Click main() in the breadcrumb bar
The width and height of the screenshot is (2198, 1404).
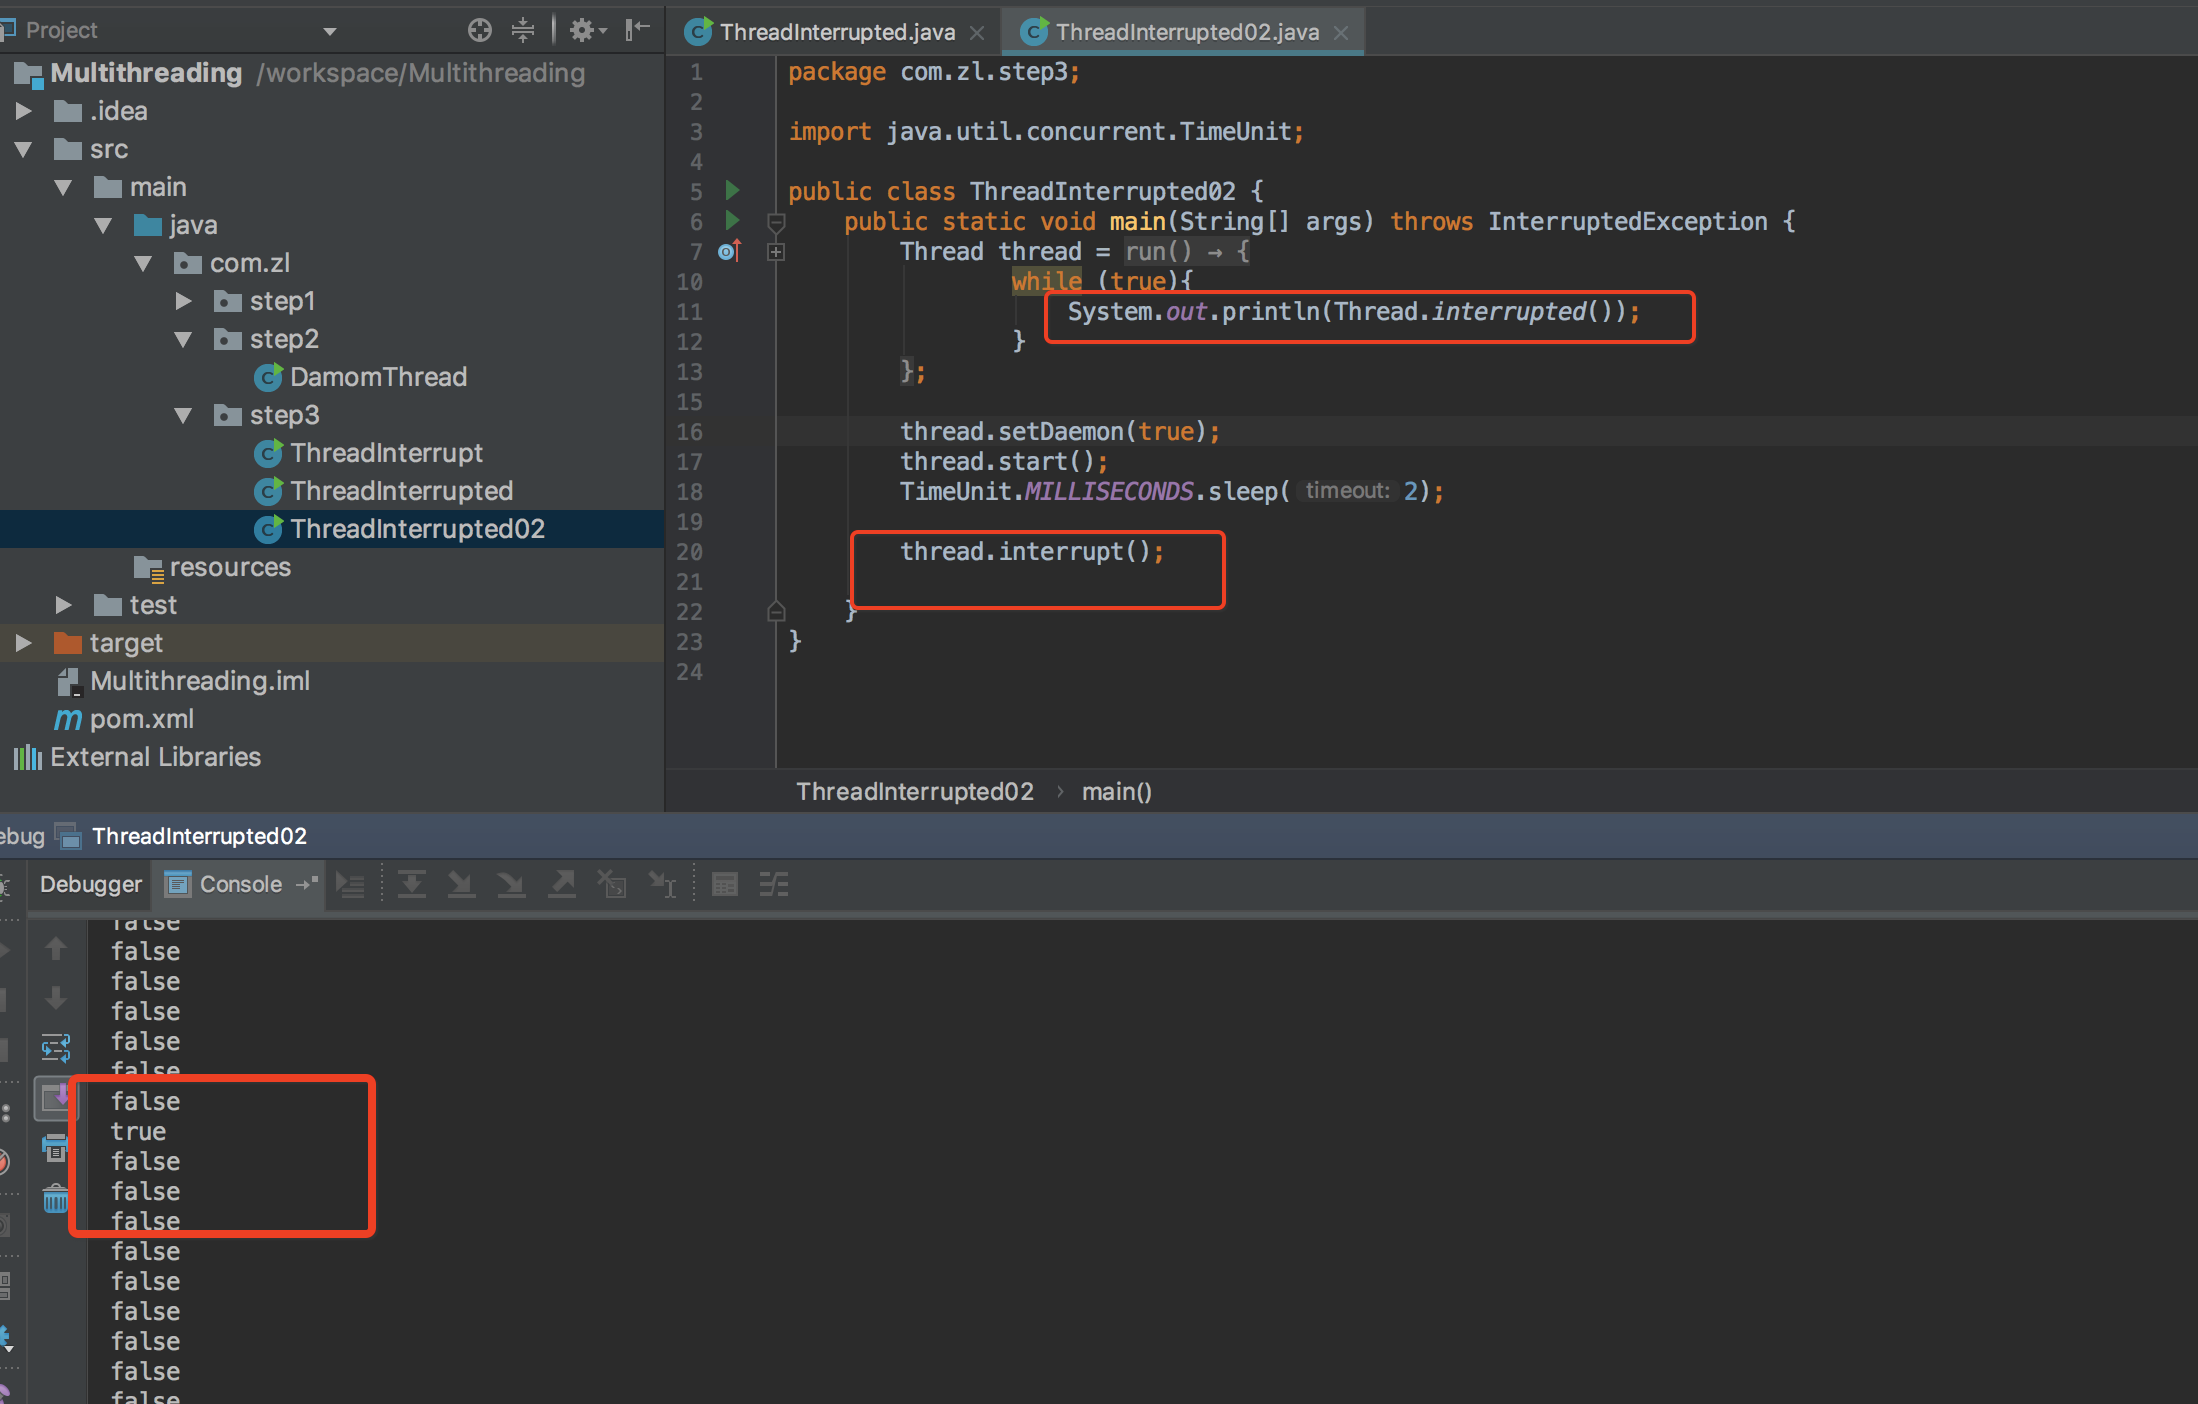1116,792
